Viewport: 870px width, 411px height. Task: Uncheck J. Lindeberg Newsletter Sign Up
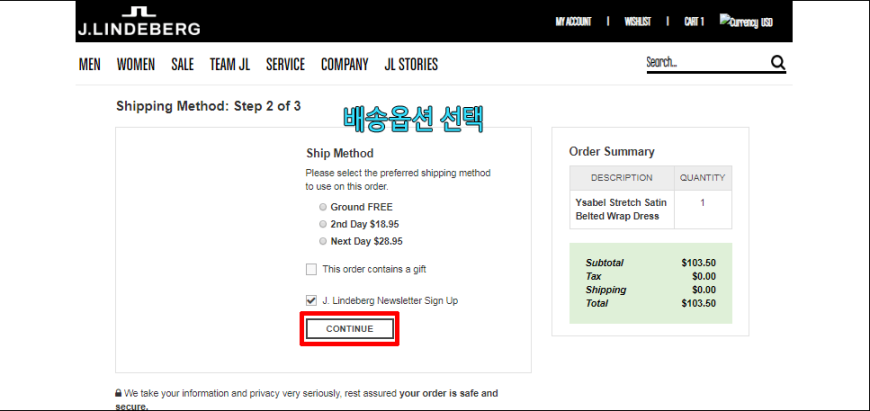tap(311, 301)
